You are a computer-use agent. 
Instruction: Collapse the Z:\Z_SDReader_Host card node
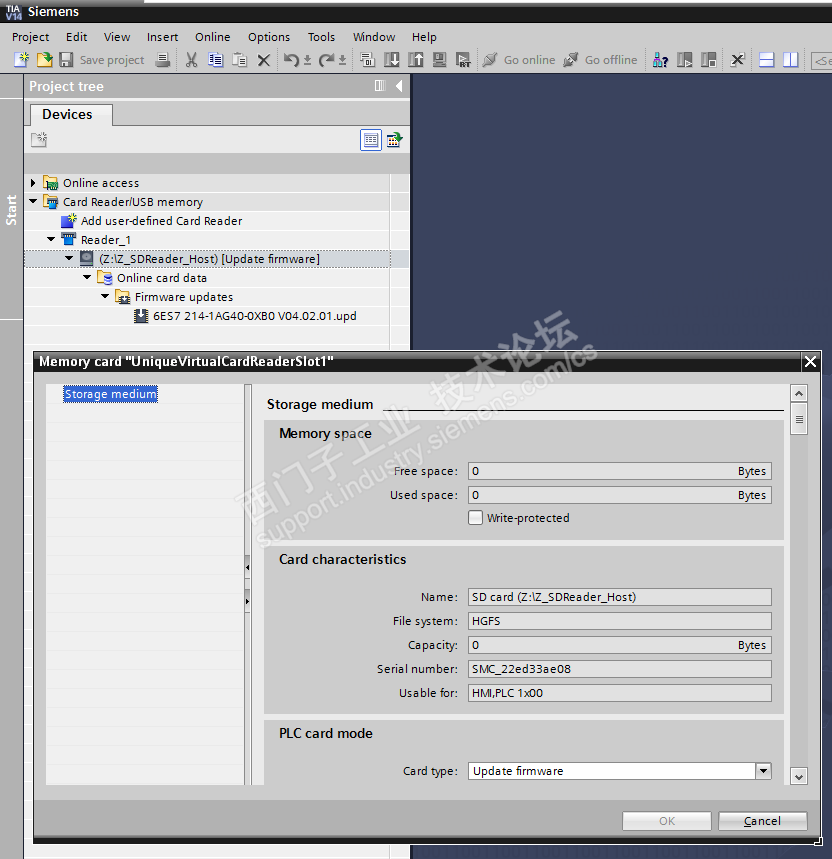point(69,257)
